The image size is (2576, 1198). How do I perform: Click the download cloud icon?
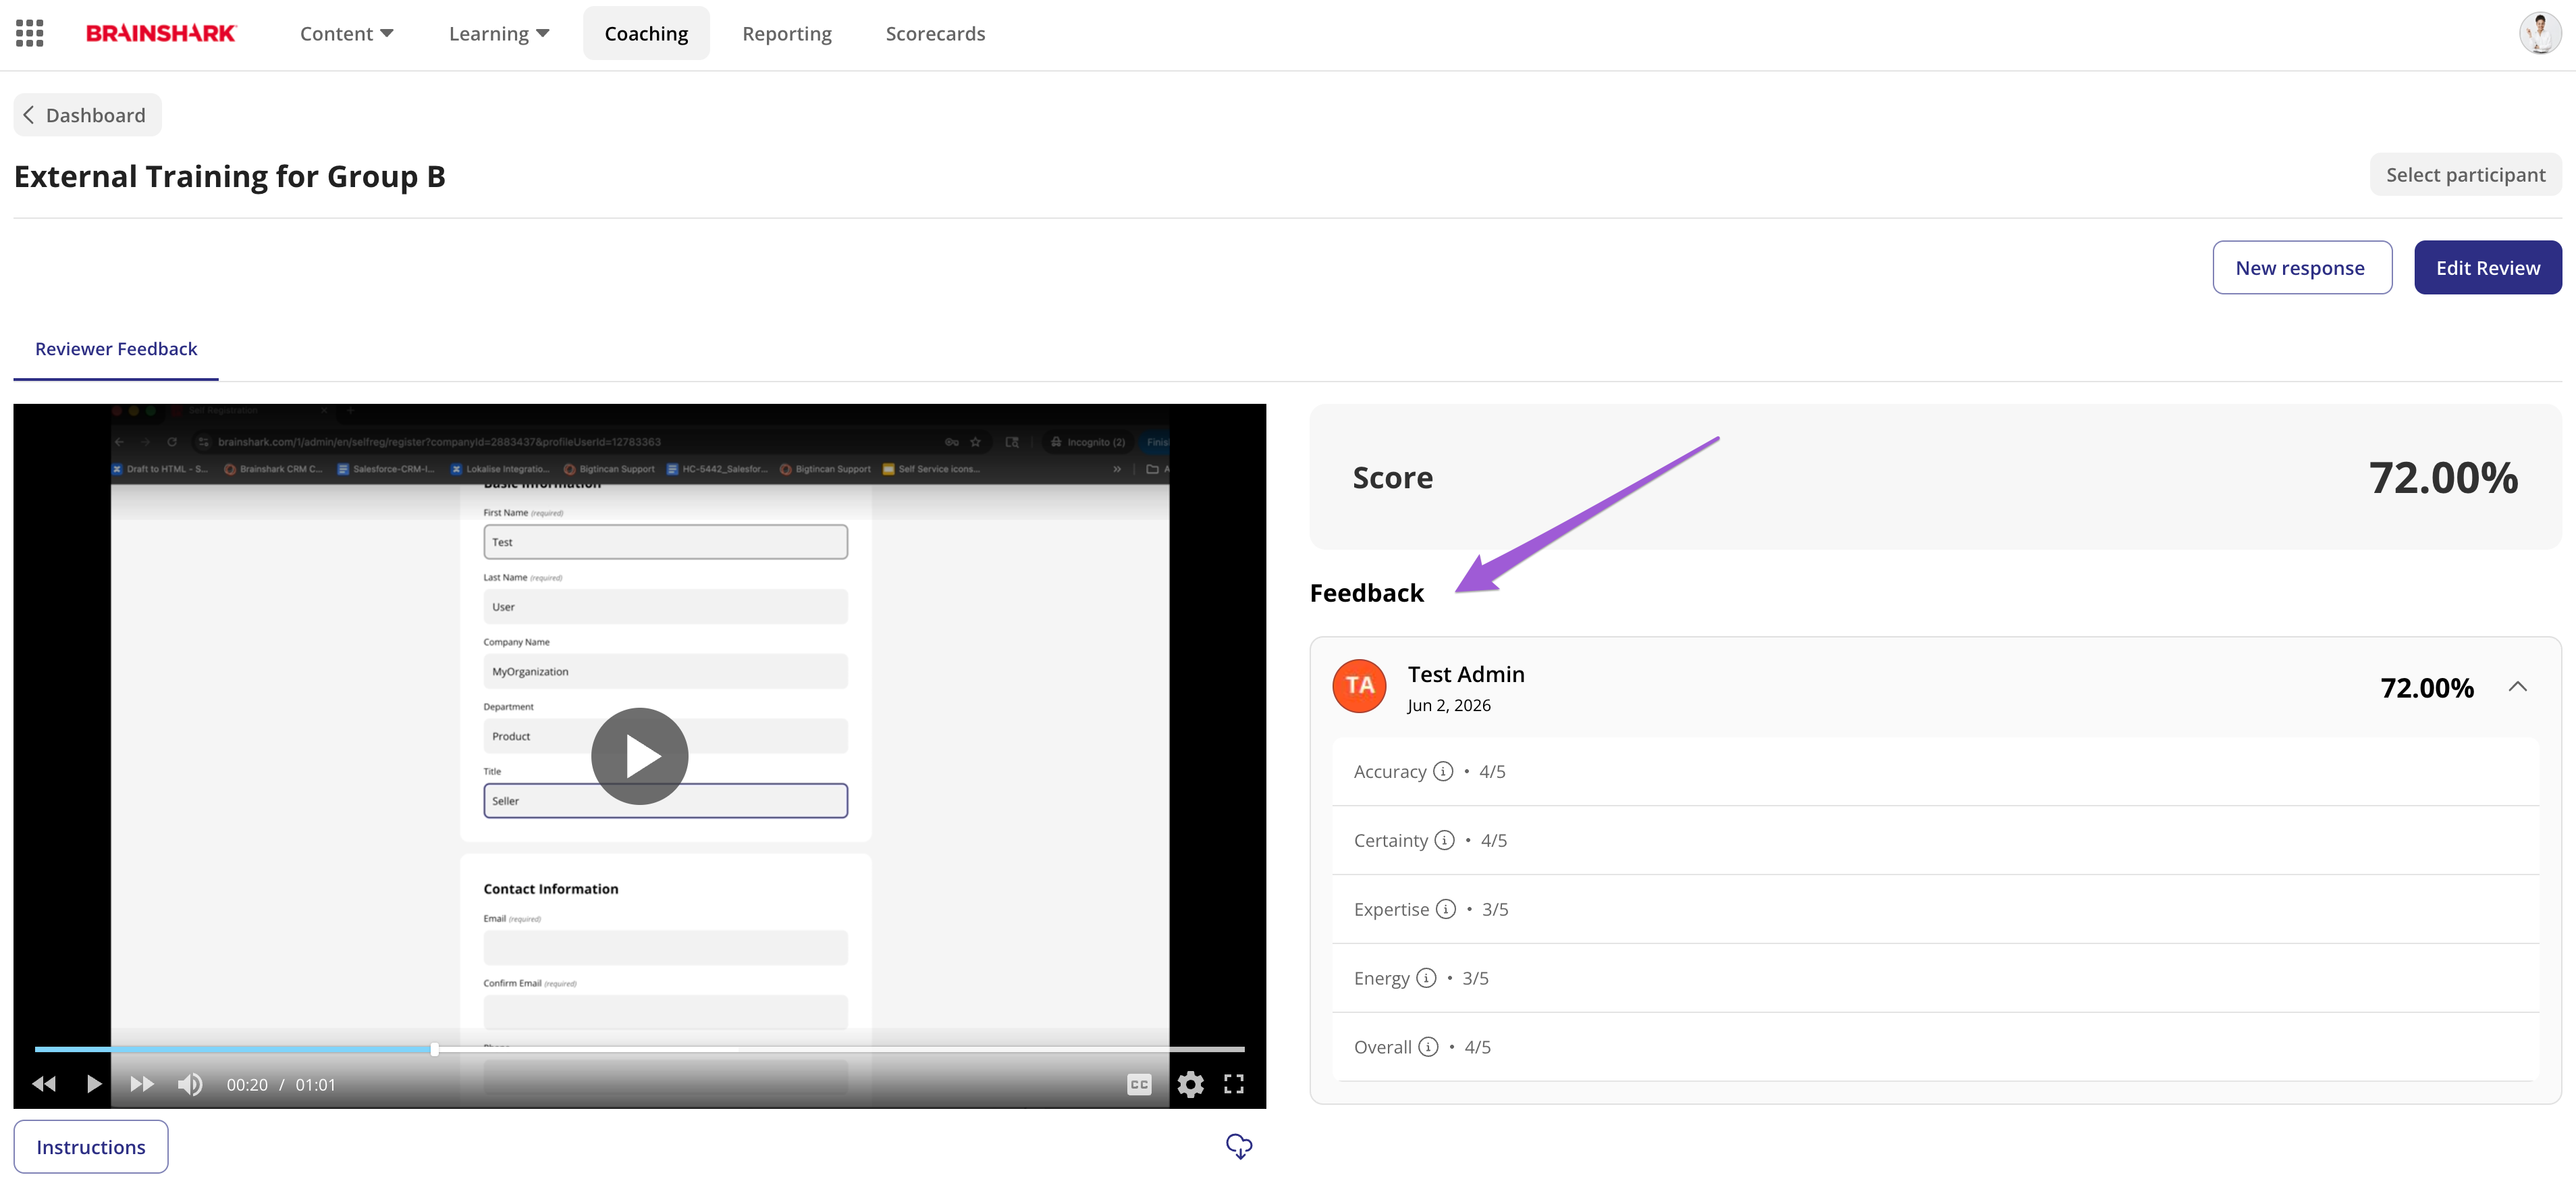1239,1146
